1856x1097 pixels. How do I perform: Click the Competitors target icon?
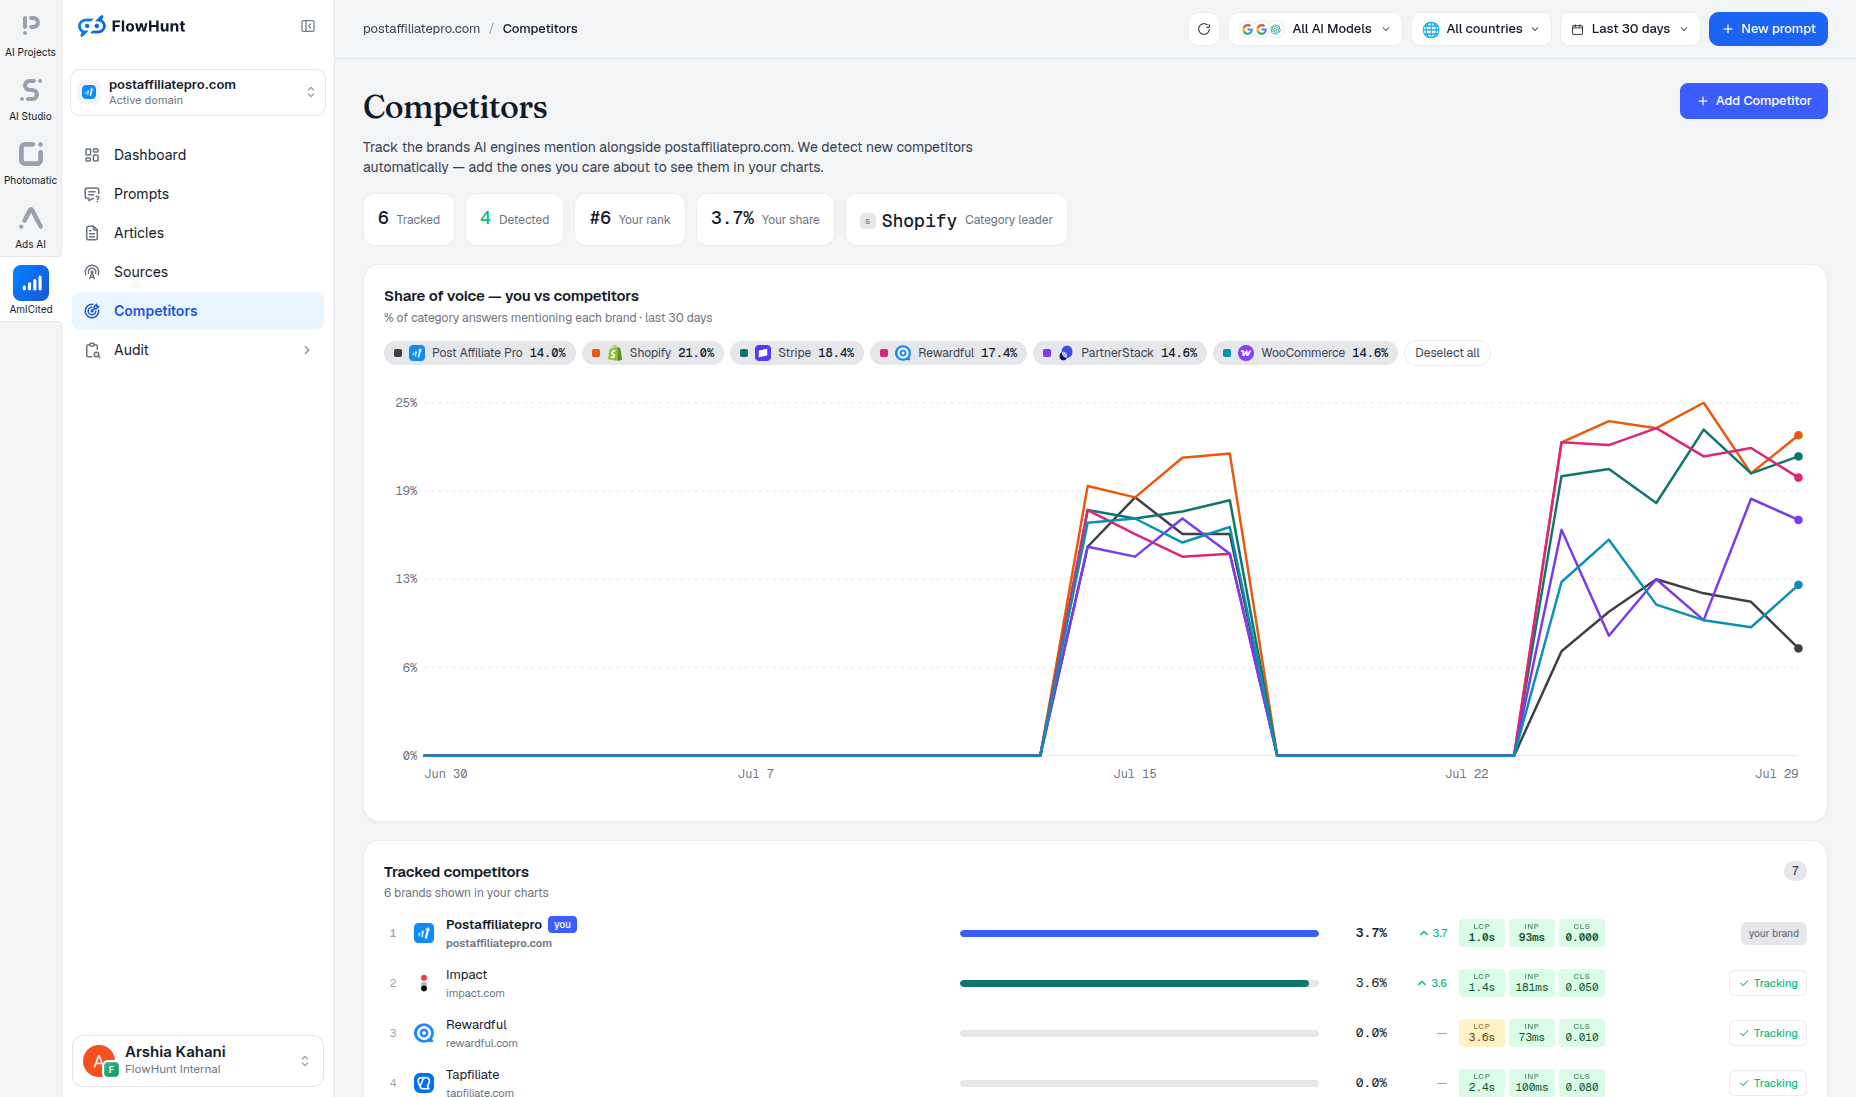pyautogui.click(x=92, y=311)
